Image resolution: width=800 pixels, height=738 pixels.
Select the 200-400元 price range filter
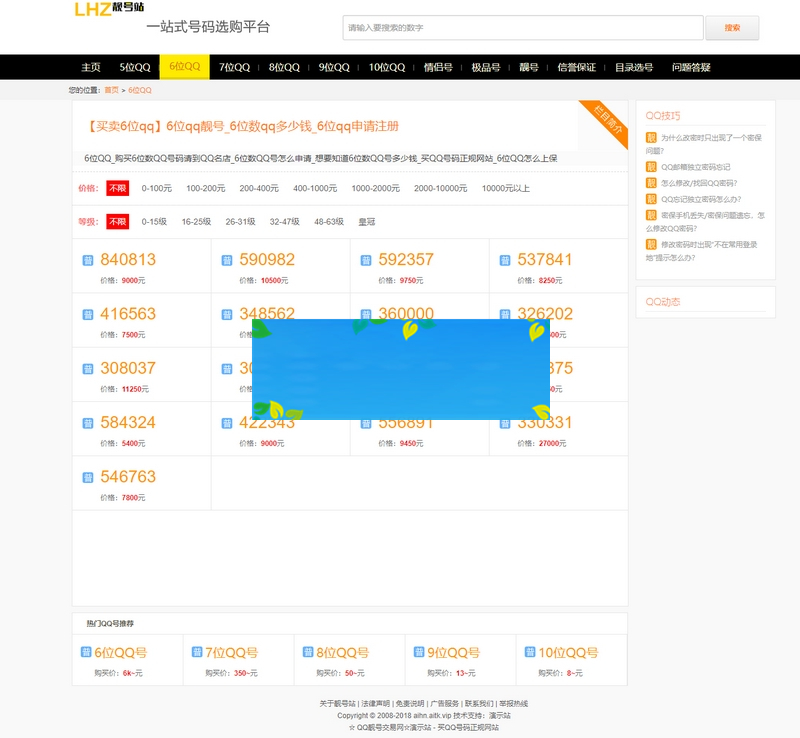click(259, 188)
